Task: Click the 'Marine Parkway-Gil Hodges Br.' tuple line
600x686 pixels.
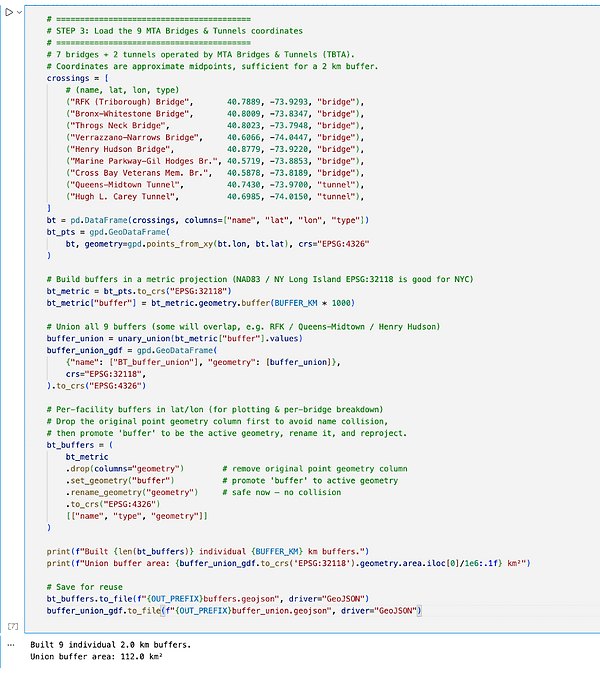Action: coord(215,161)
